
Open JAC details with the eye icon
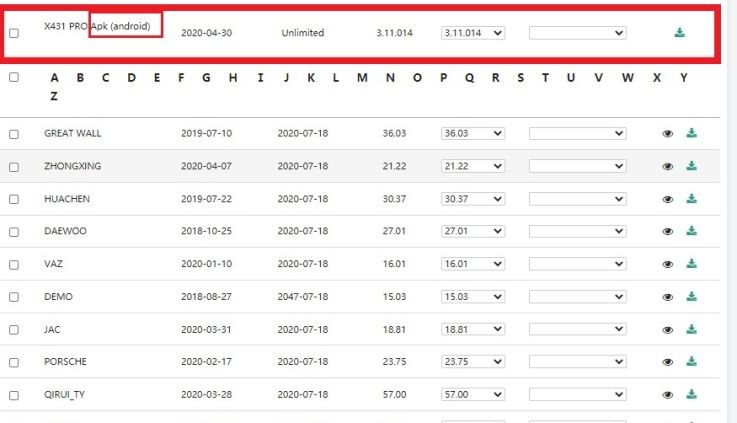(668, 330)
